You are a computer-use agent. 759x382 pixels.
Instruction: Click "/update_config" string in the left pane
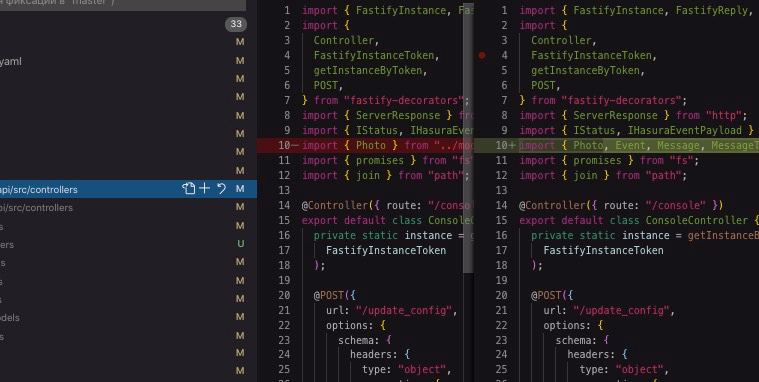click(404, 310)
